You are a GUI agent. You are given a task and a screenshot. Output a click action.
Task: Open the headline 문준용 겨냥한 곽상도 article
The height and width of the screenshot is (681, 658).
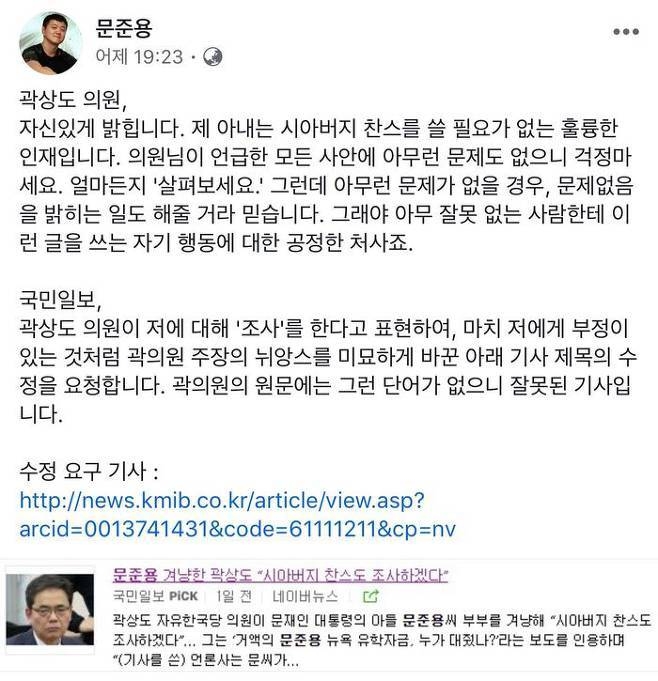pos(280,575)
